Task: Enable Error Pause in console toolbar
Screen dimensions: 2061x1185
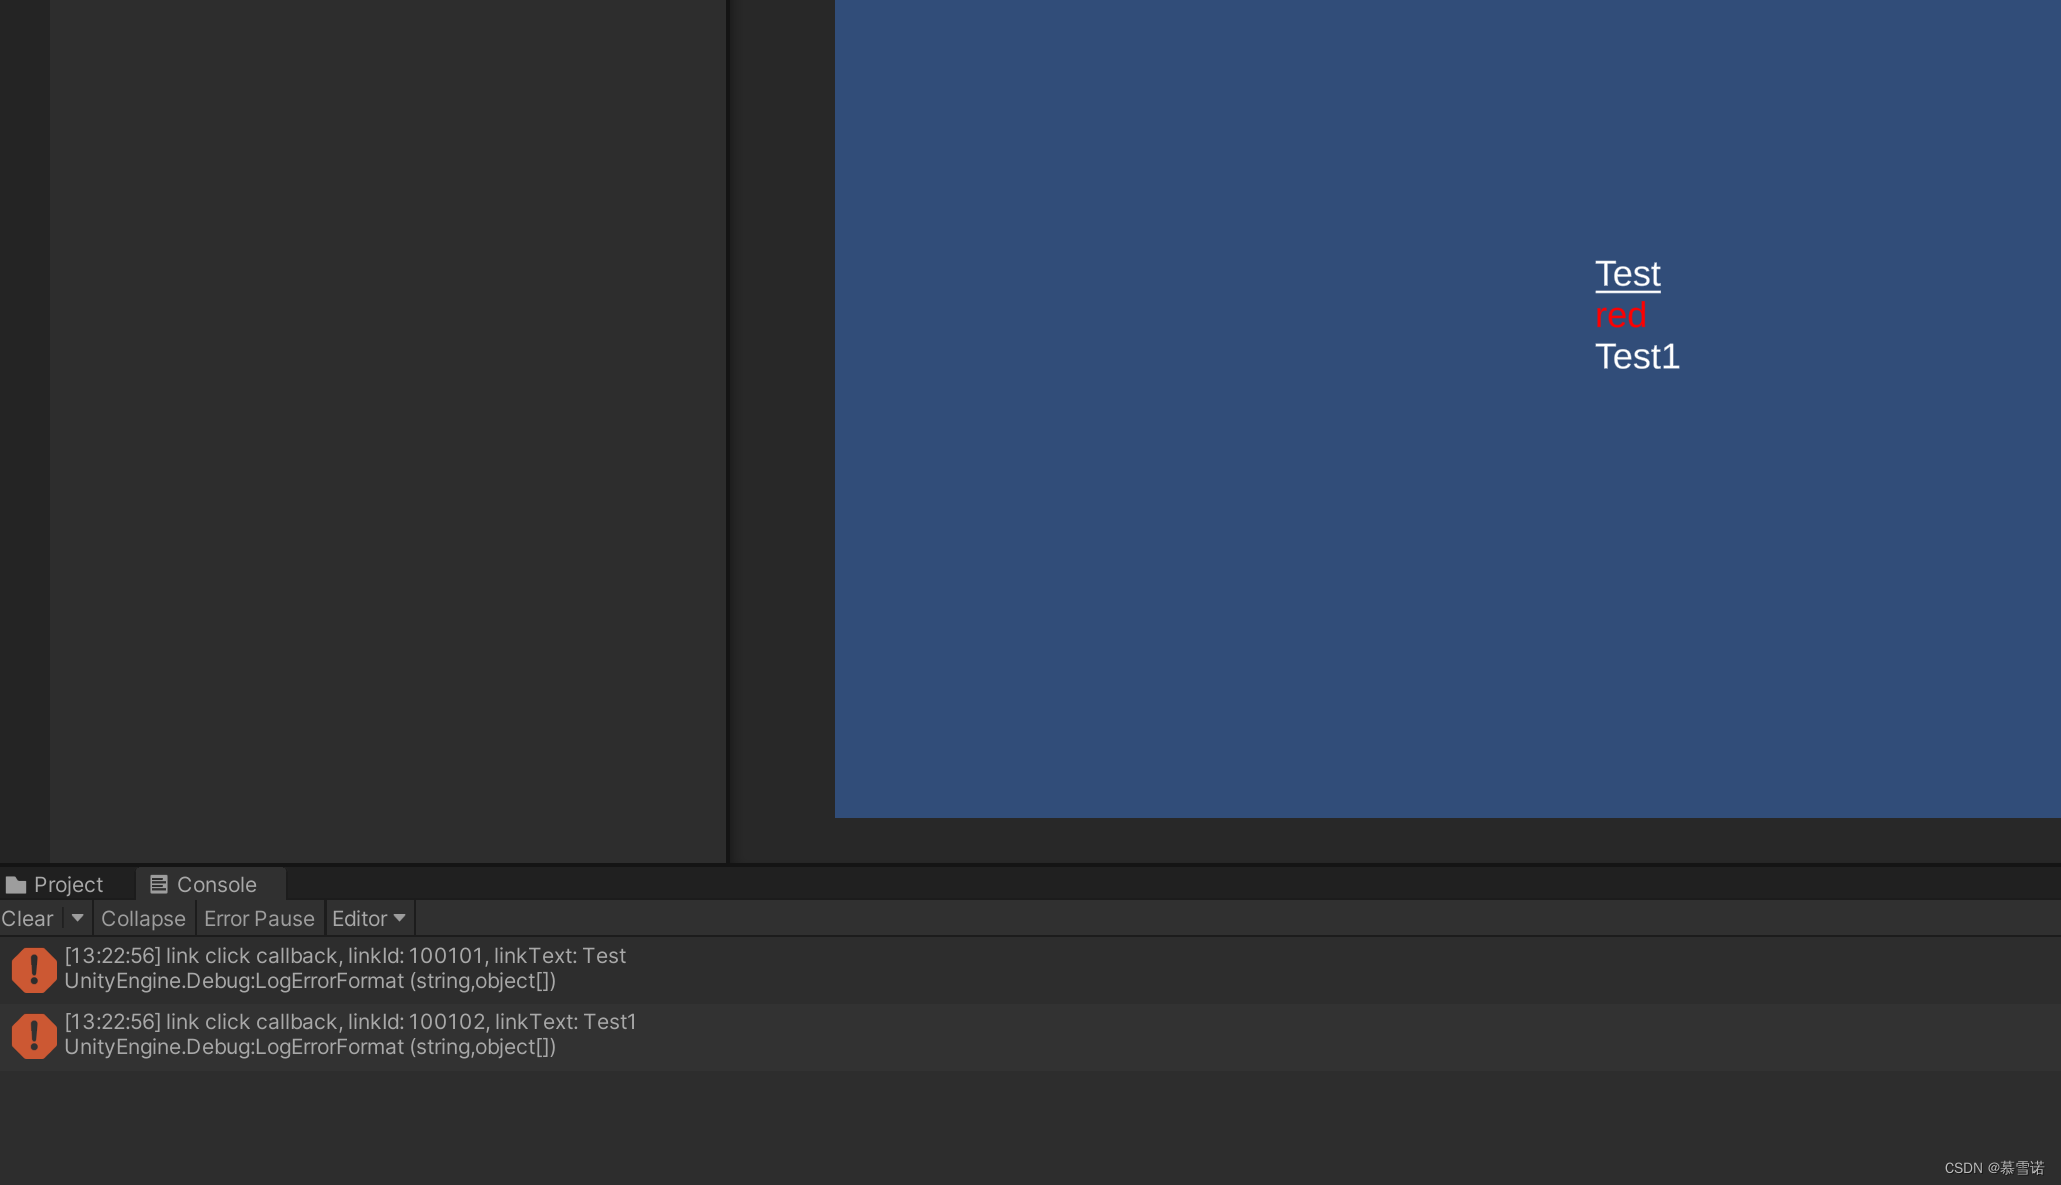Action: pyautogui.click(x=258, y=917)
